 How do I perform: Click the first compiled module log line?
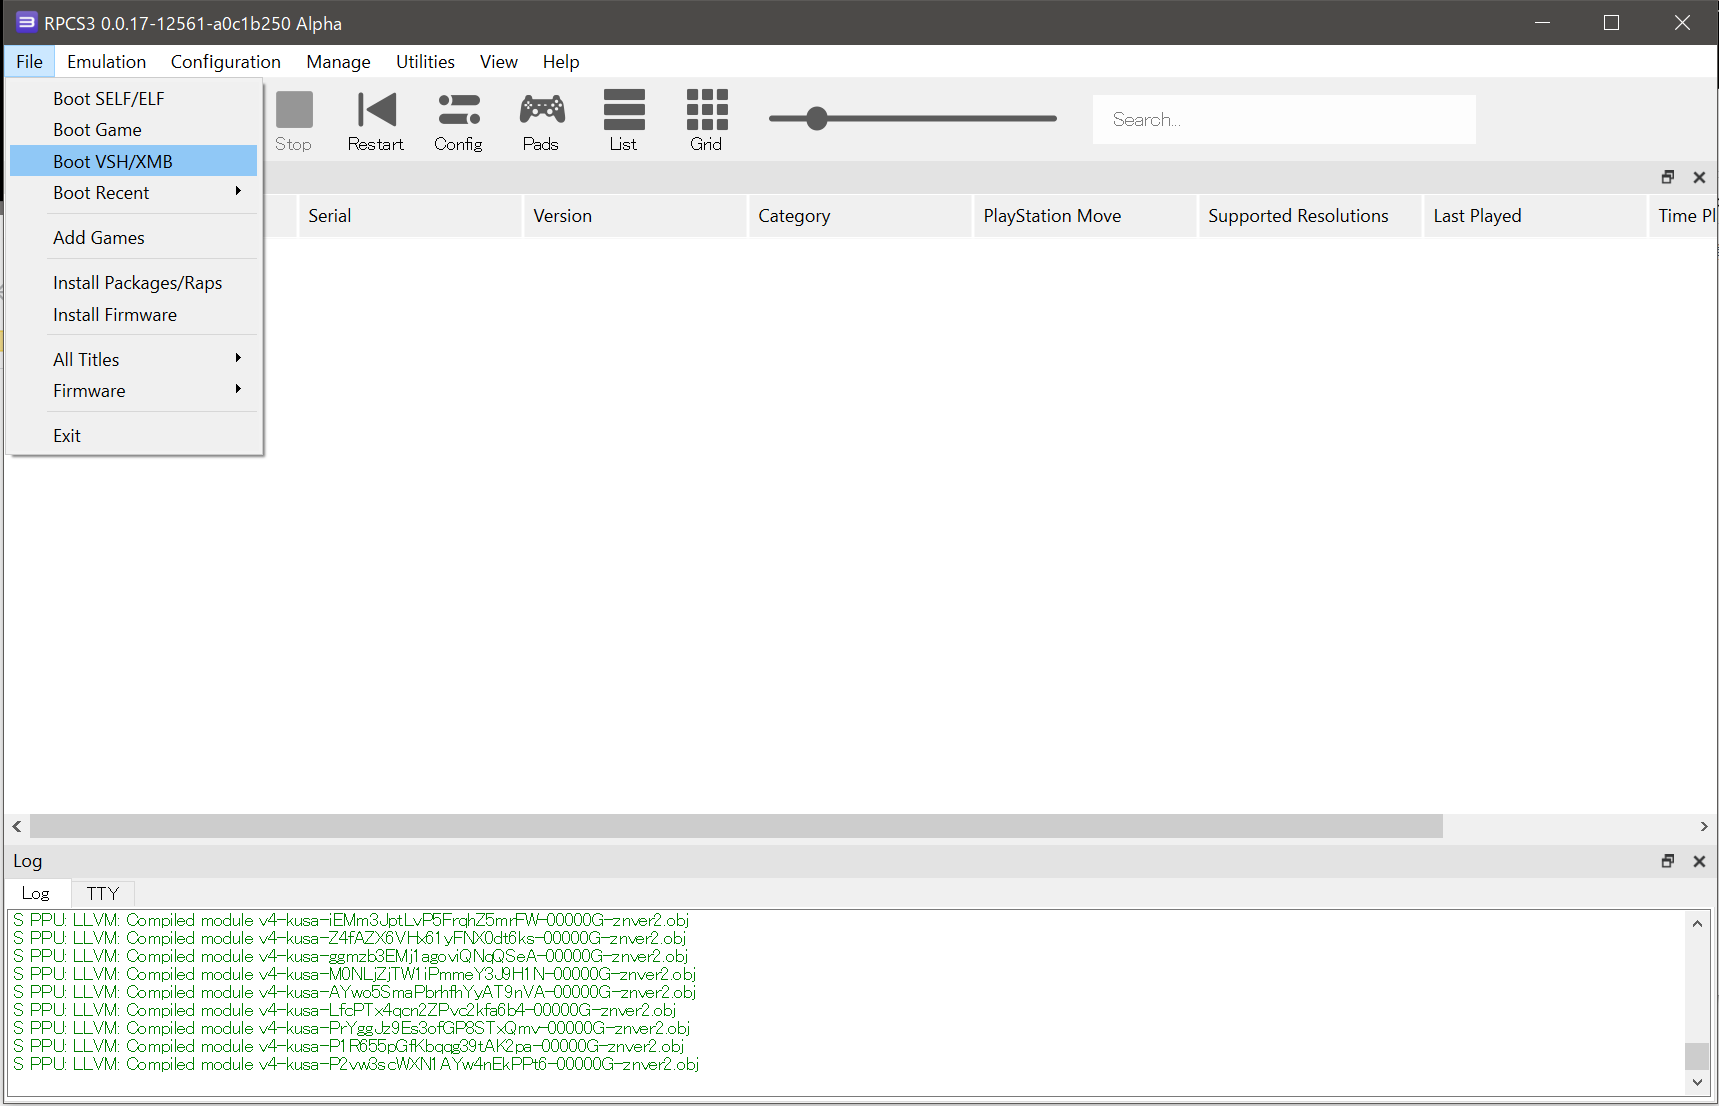tap(351, 920)
